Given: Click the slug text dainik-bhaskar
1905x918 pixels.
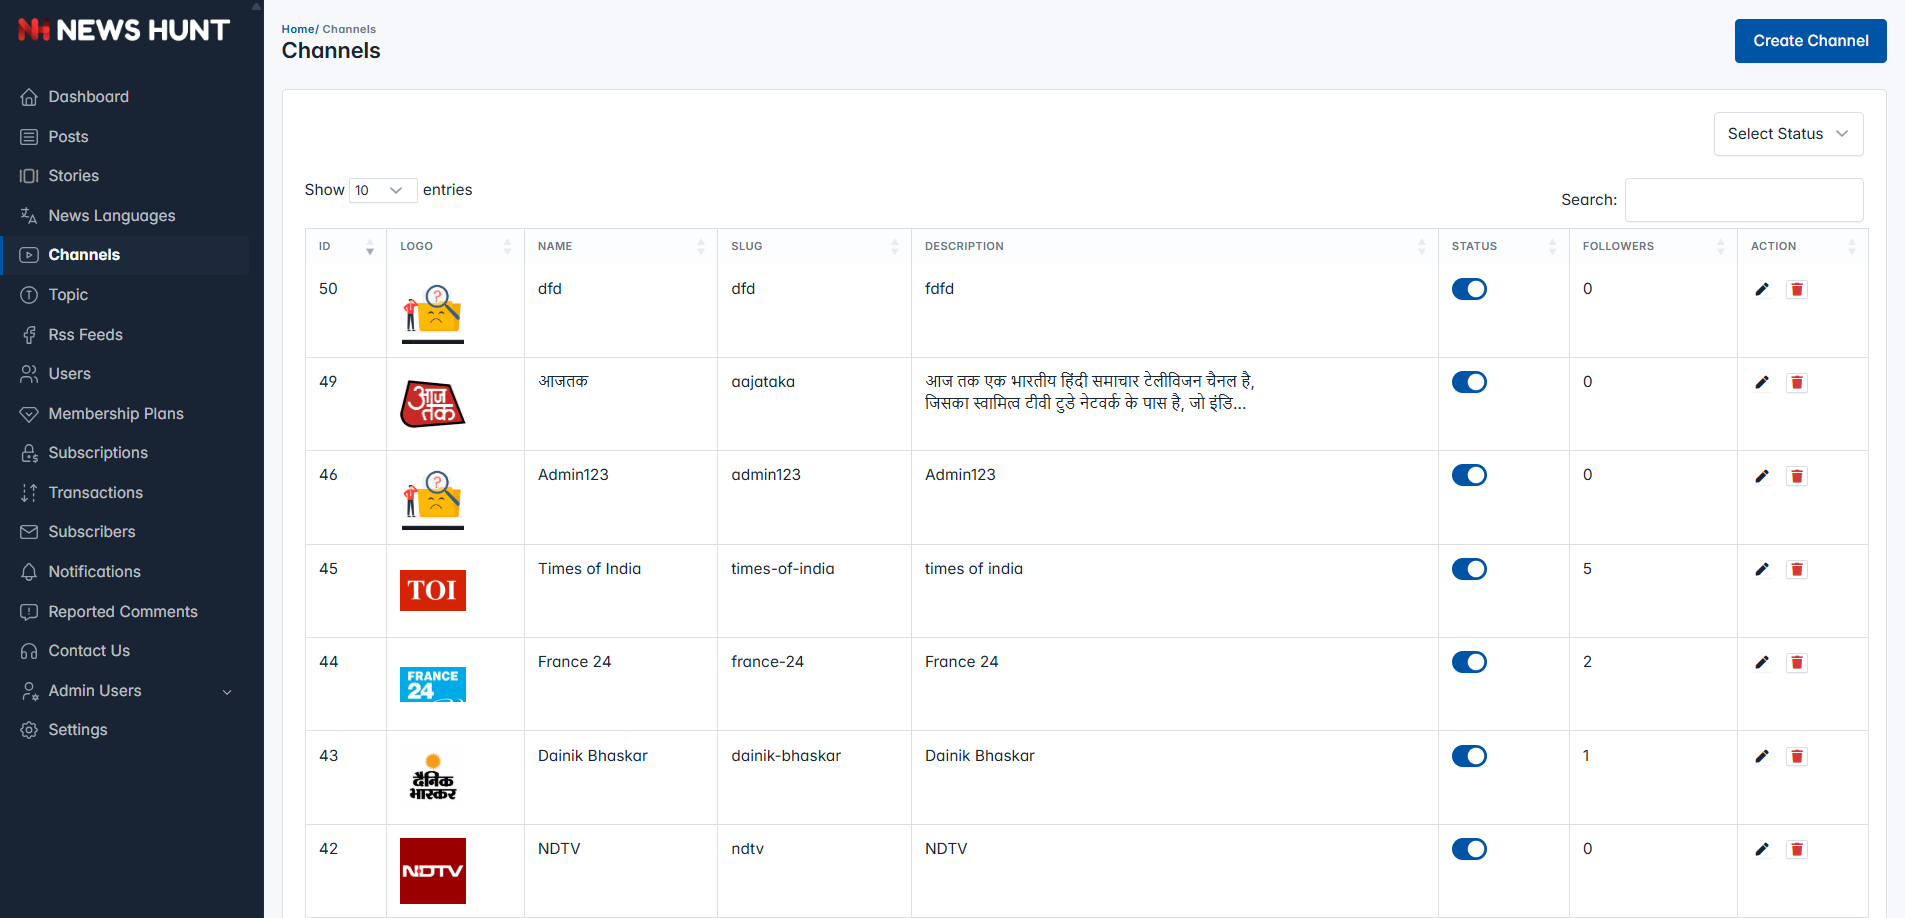Looking at the screenshot, I should pos(786,756).
